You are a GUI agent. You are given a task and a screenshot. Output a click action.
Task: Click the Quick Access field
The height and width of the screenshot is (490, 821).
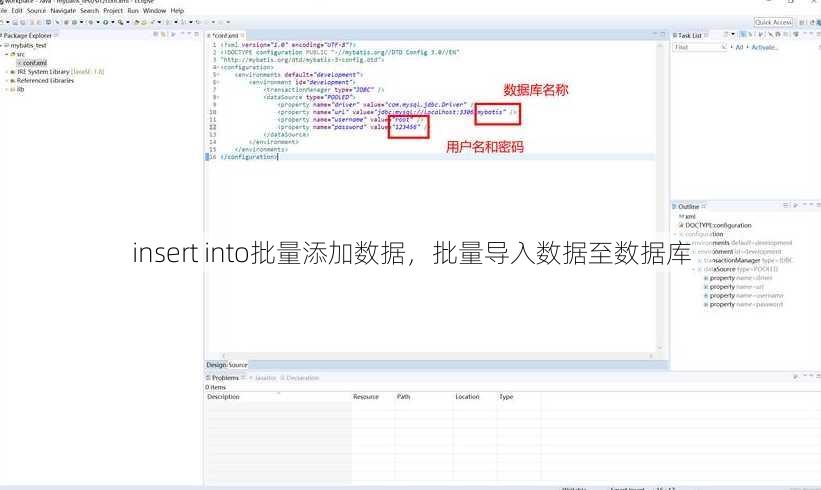(x=773, y=22)
